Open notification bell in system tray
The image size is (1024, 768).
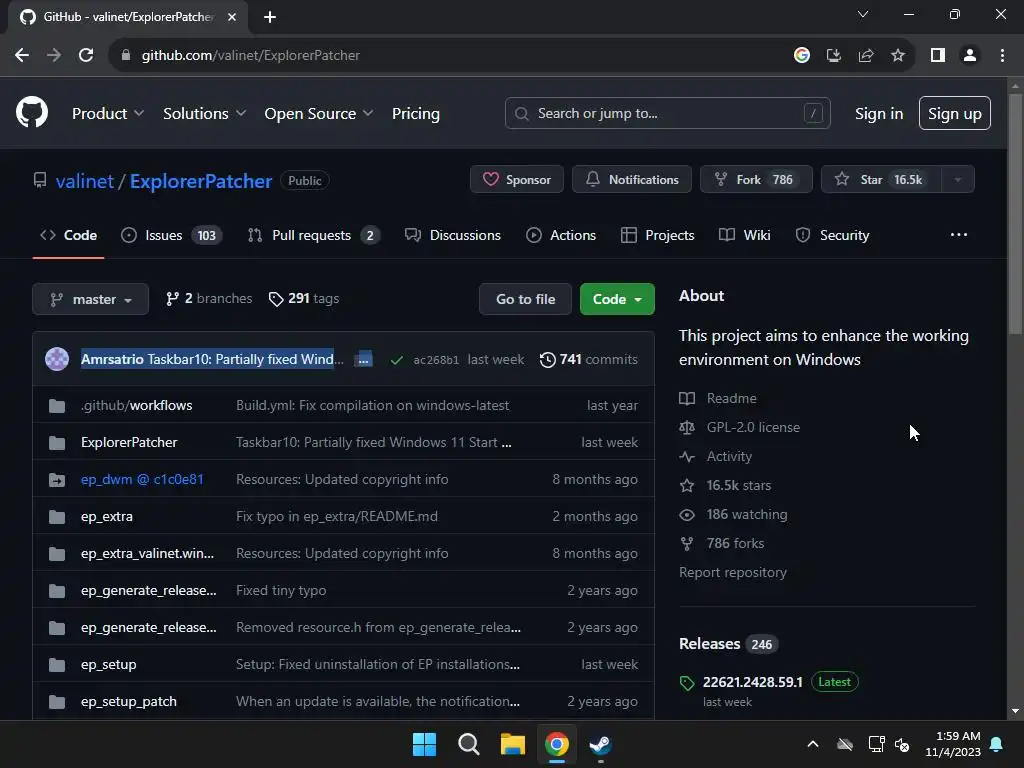click(997, 744)
